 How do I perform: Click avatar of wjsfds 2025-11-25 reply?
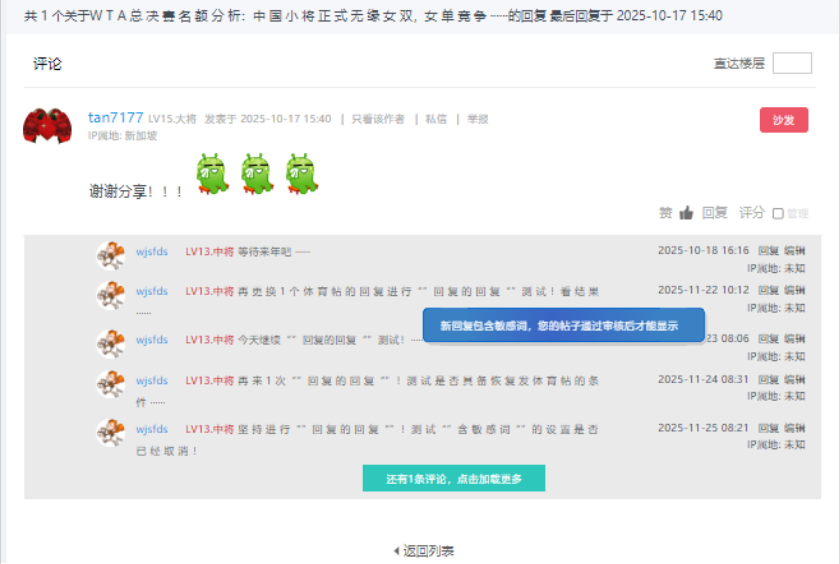(110, 433)
